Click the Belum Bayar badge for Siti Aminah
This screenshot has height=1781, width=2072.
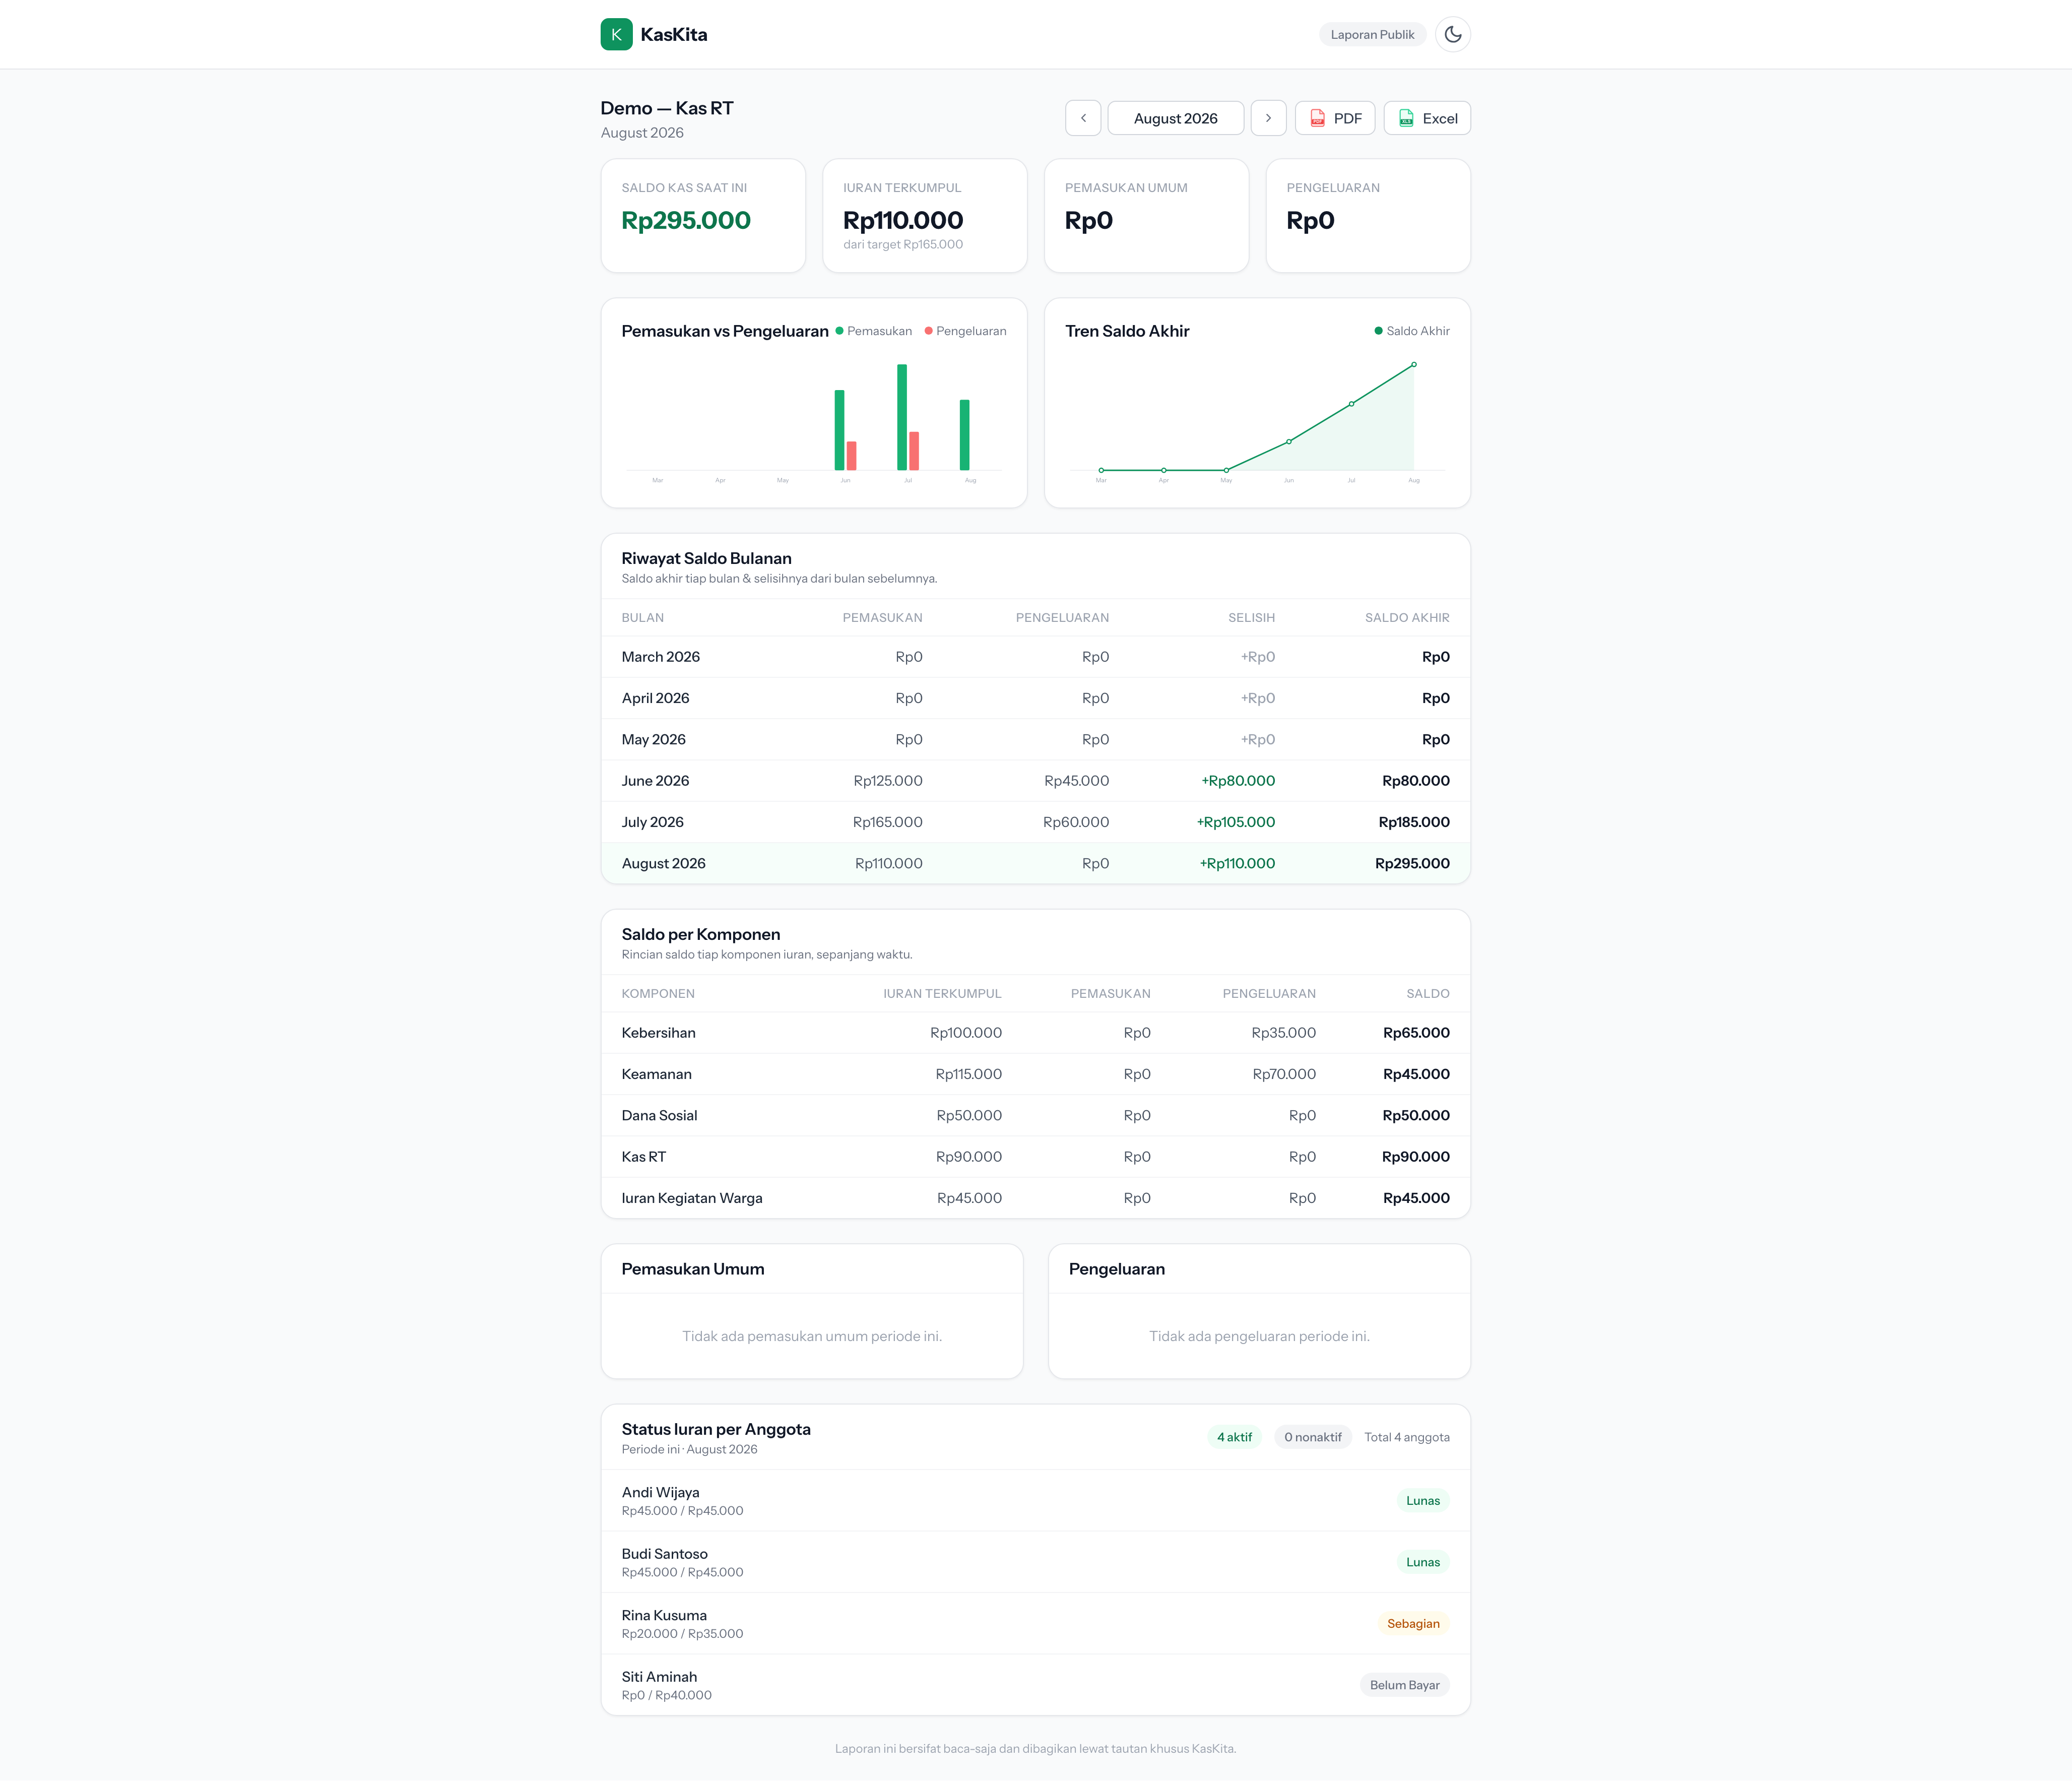(1404, 1685)
